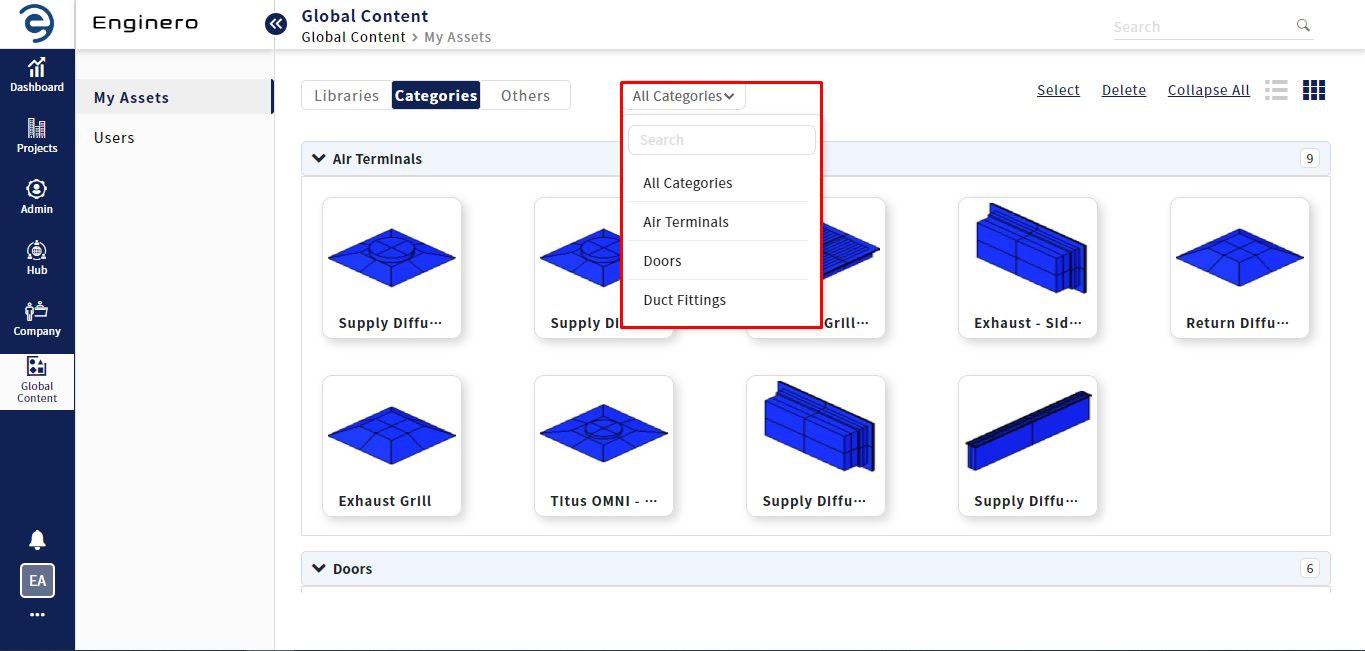Switch to the Others tab
The height and width of the screenshot is (651, 1365).
tap(525, 96)
